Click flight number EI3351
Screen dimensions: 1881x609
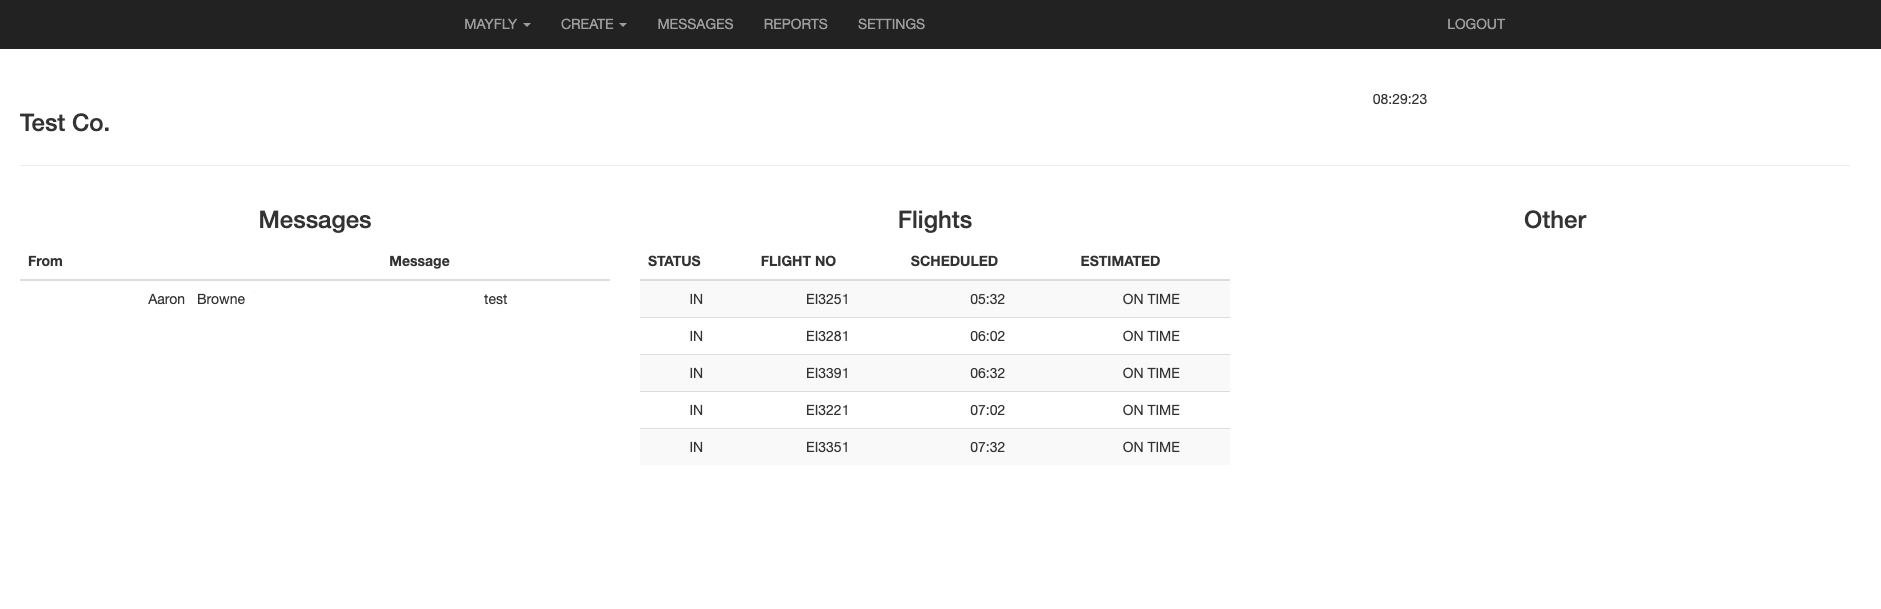827,447
